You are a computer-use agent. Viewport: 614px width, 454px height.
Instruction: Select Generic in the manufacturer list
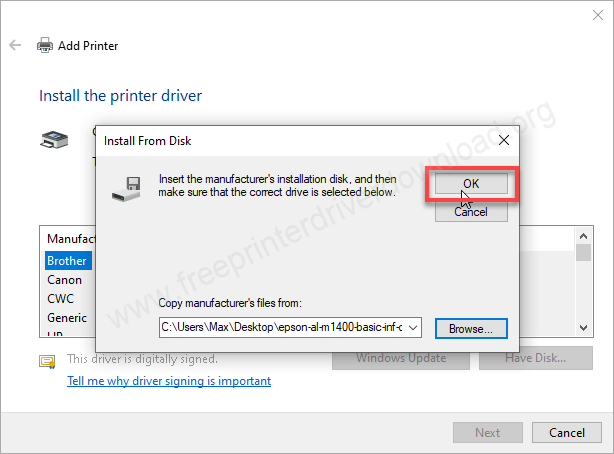pos(67,318)
